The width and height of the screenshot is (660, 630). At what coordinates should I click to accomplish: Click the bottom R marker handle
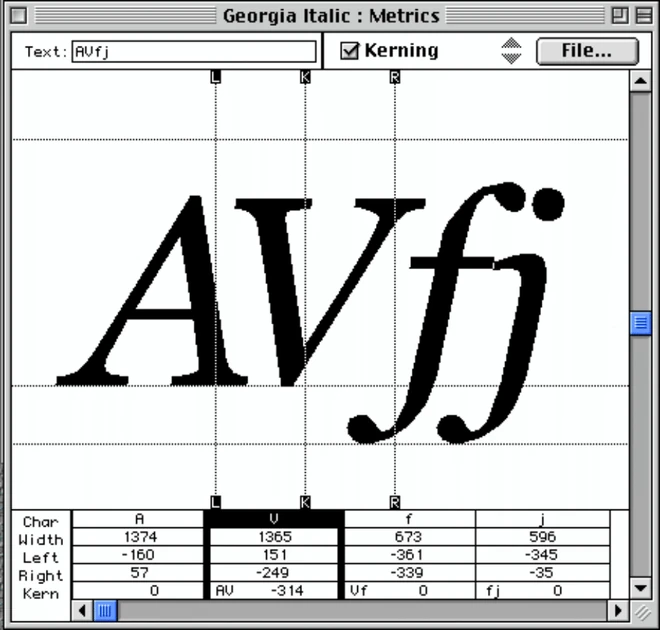tap(395, 502)
